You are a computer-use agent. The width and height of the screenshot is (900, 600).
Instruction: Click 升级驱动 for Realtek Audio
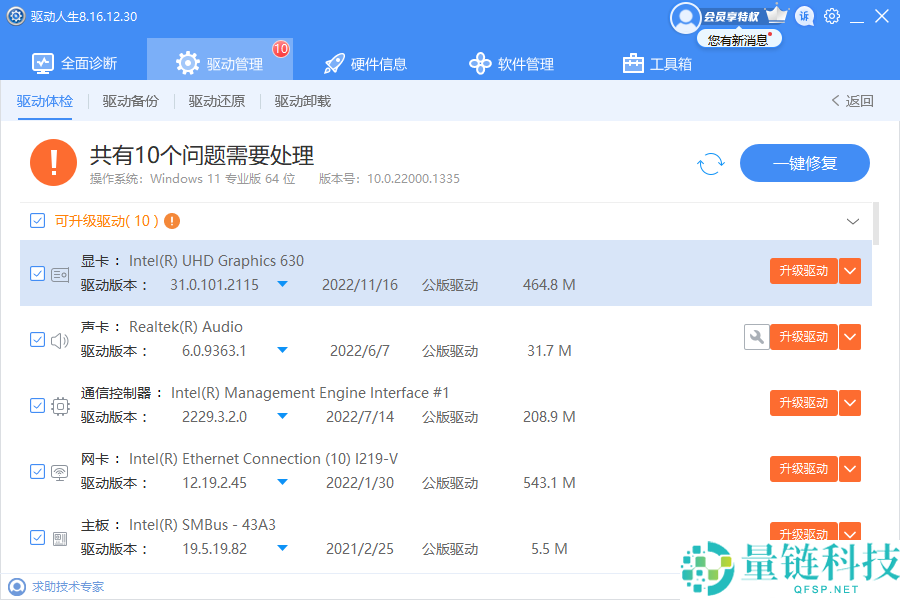tap(804, 337)
